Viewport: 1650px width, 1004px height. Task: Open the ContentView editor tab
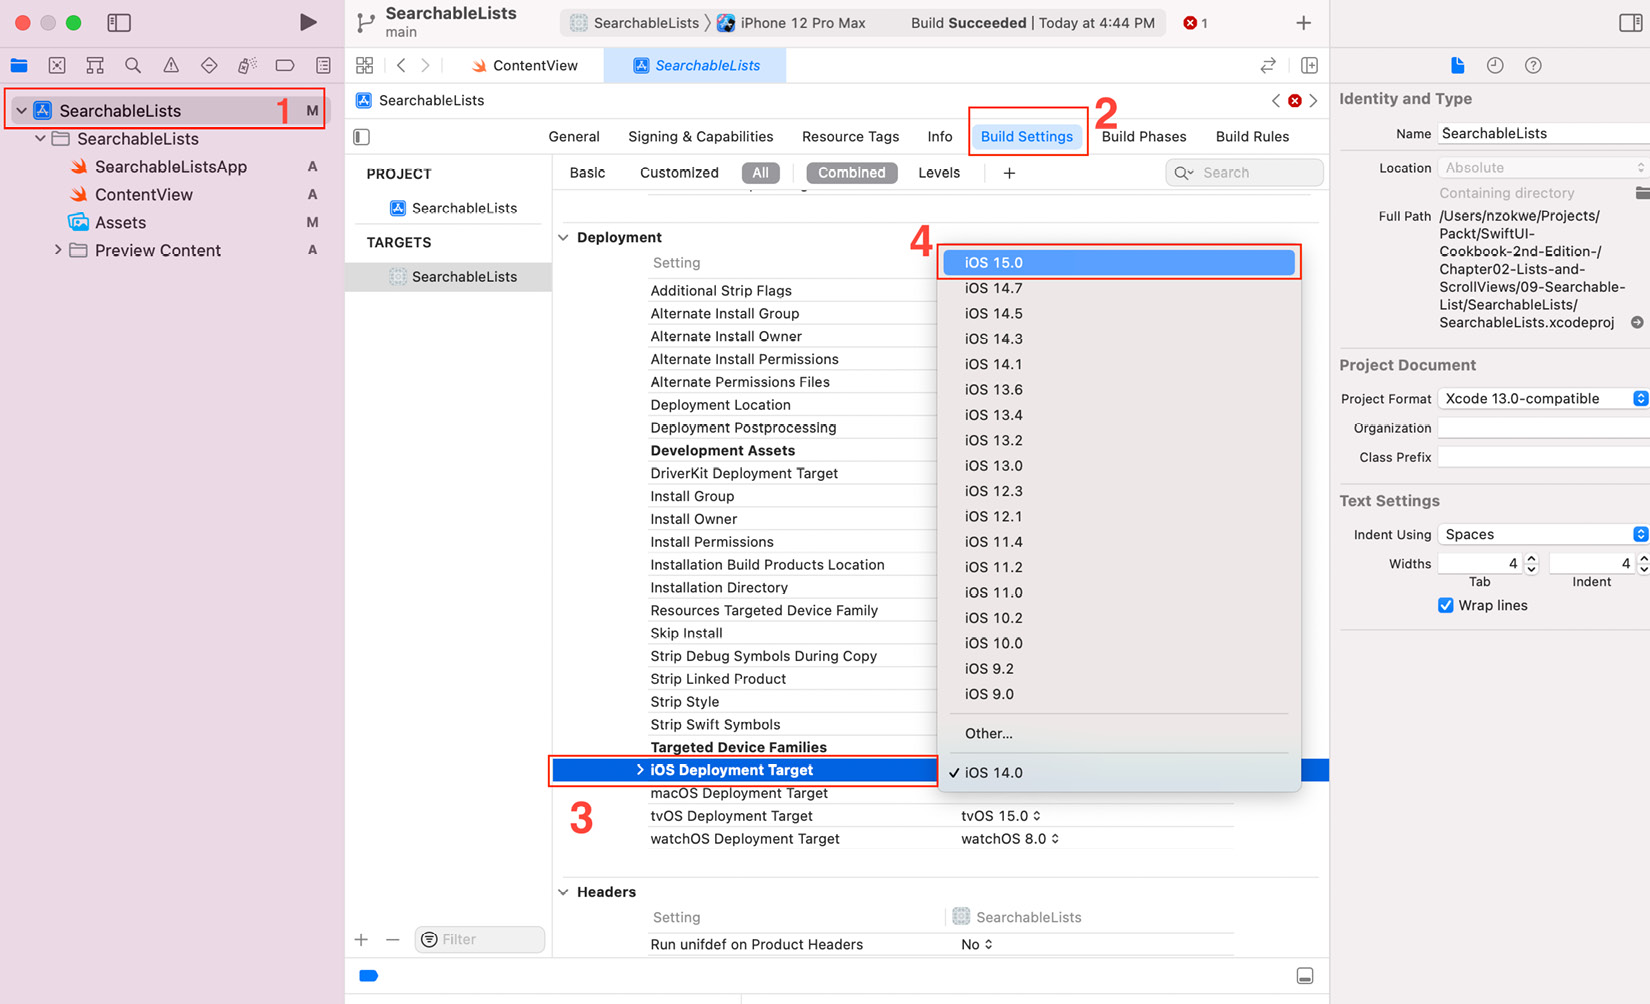pyautogui.click(x=525, y=65)
